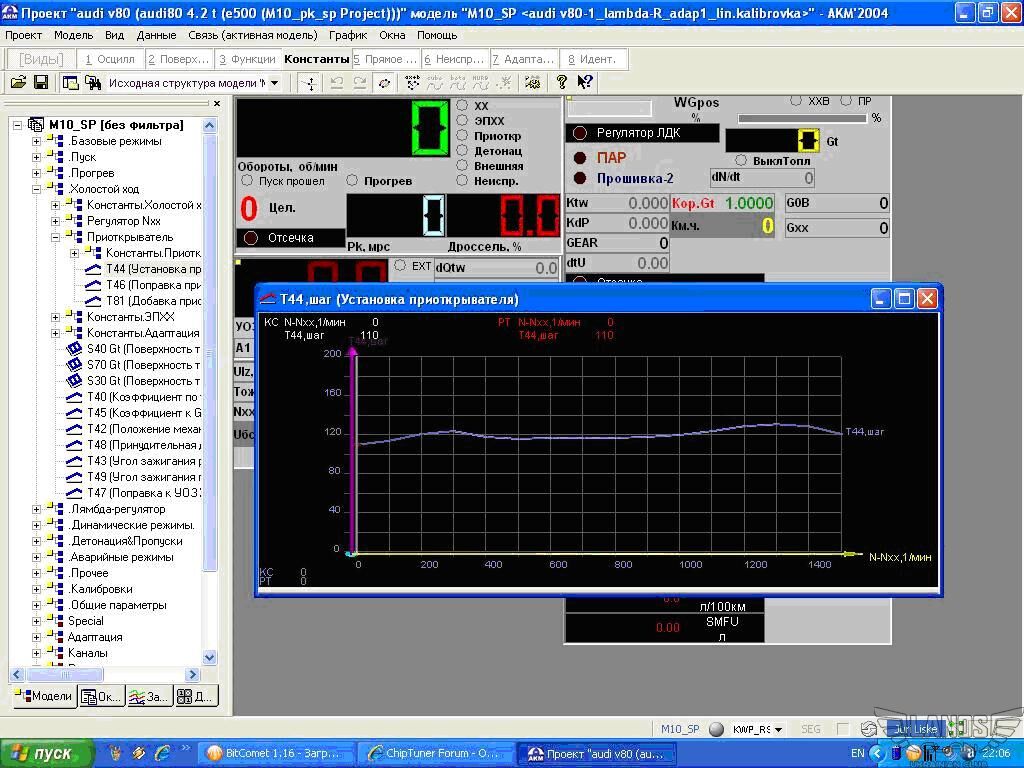Select the ВыклТопл radio option
The image size is (1024, 768).
pos(741,160)
